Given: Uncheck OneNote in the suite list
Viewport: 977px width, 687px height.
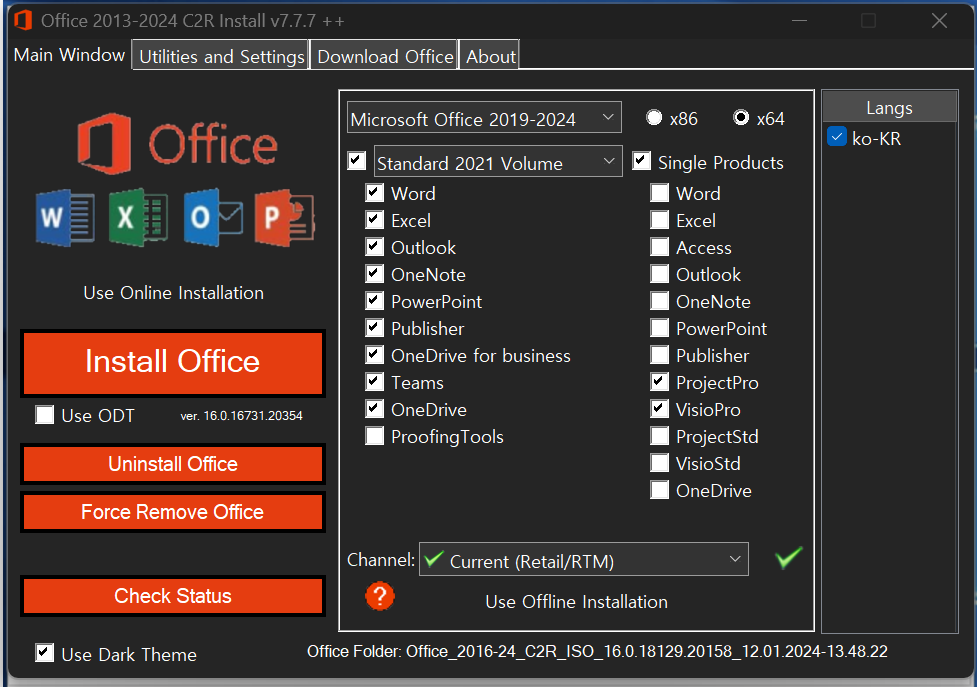Looking at the screenshot, I should click(x=374, y=274).
